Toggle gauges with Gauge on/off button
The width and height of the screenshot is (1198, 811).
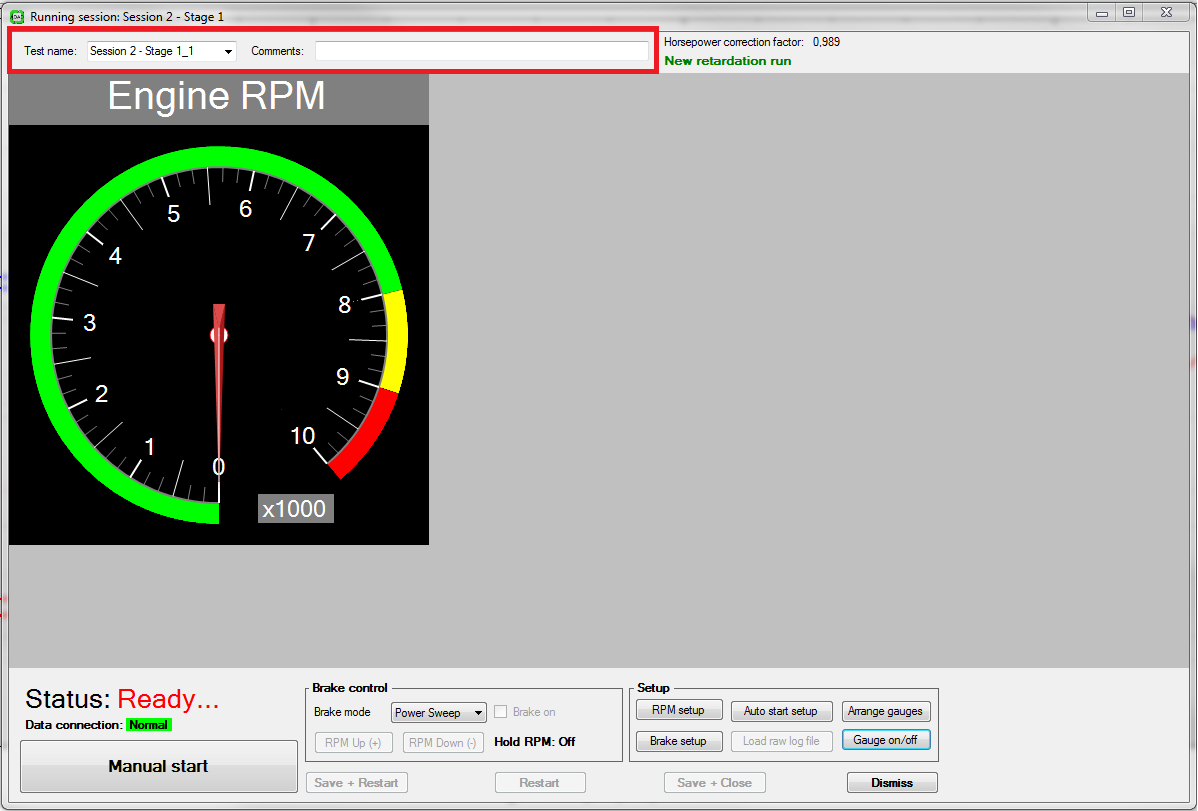885,740
